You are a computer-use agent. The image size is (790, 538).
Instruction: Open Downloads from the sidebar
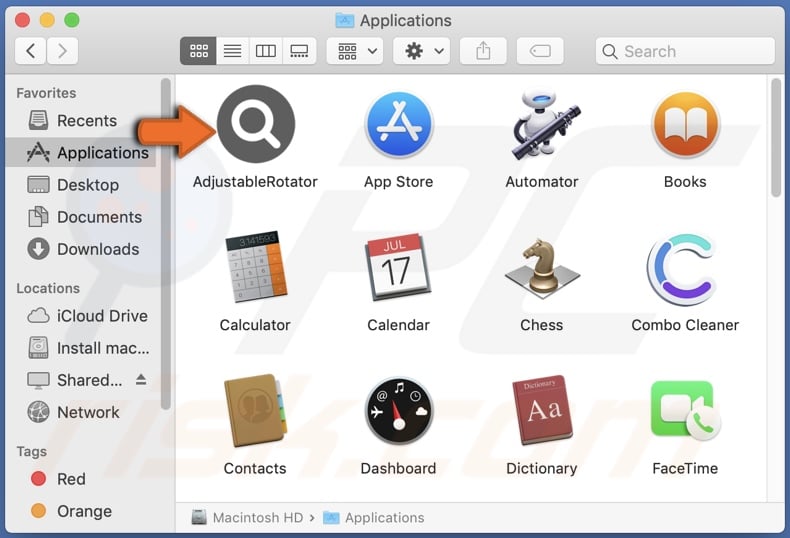coord(81,249)
